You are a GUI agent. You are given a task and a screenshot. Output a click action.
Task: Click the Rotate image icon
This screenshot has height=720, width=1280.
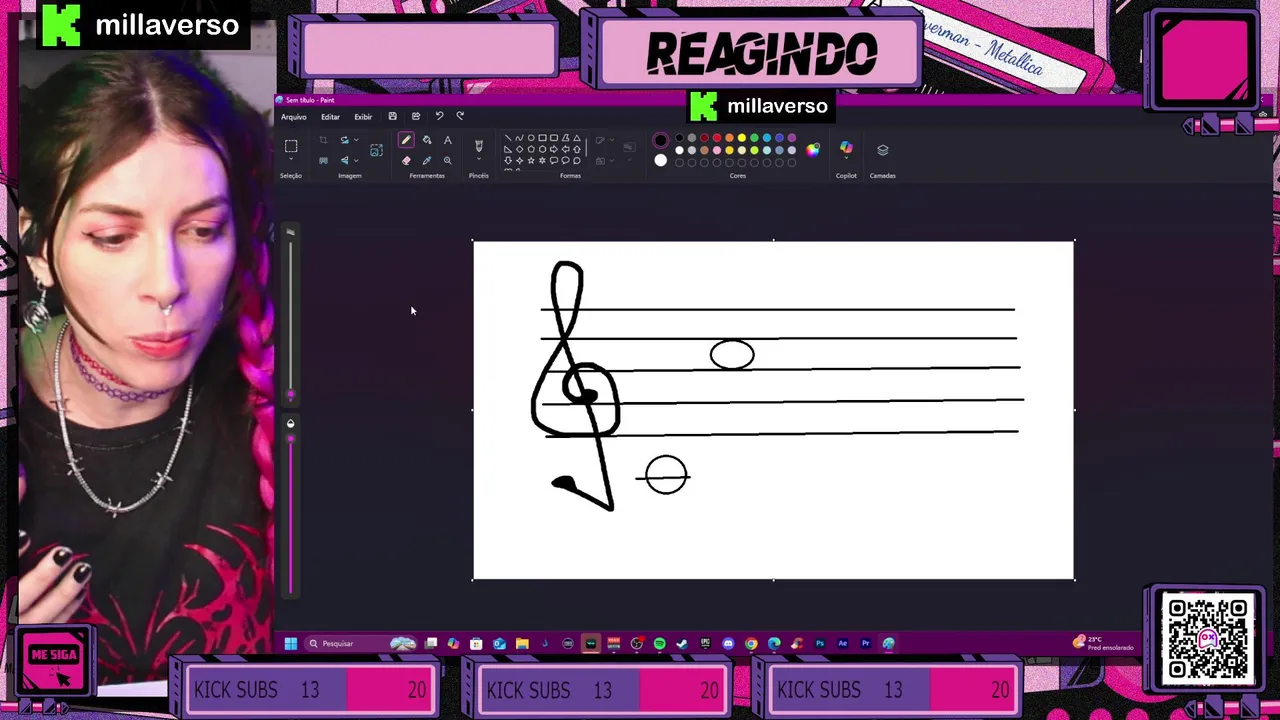[x=345, y=140]
